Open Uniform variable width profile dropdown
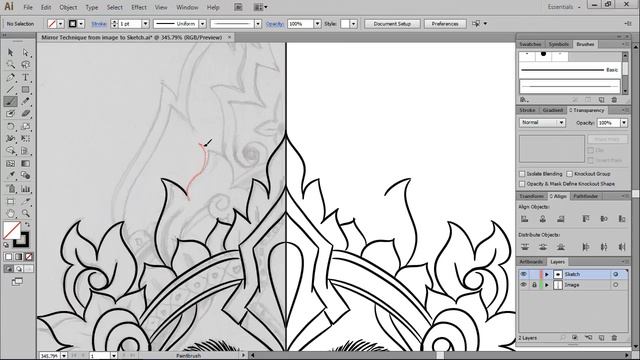This screenshot has height=360, width=640. (202, 24)
